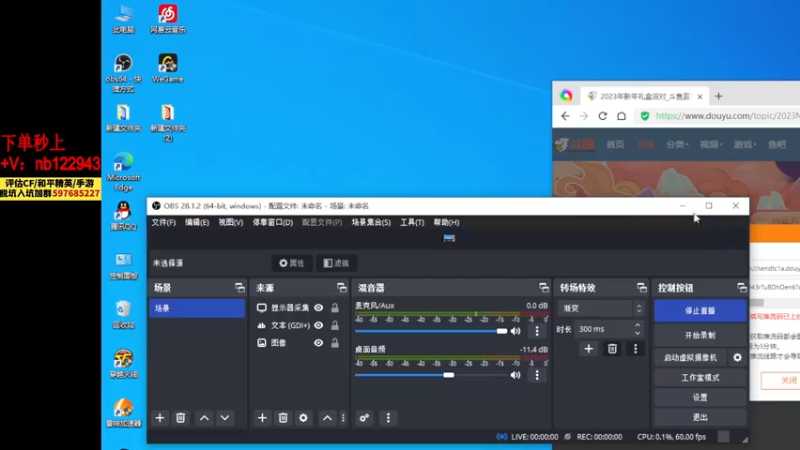
Task: Open the 网易云音乐 desktop shortcut
Action: 168,19
